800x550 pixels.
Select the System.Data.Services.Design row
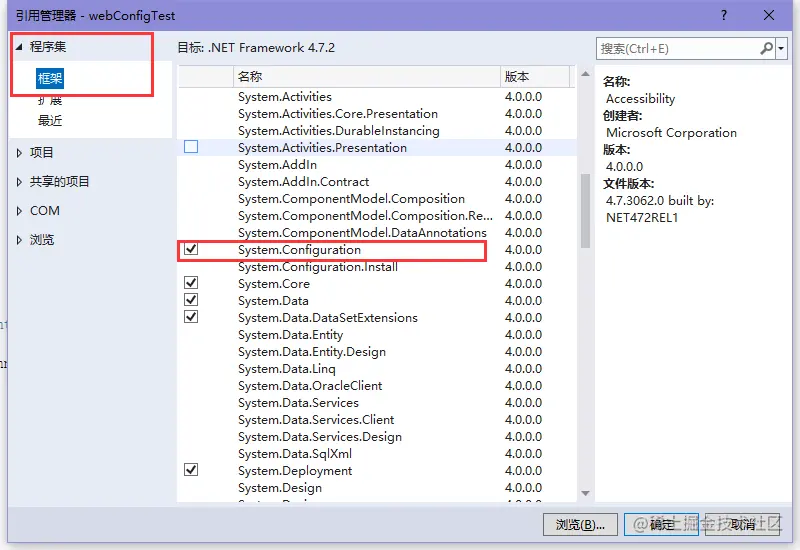(x=377, y=437)
